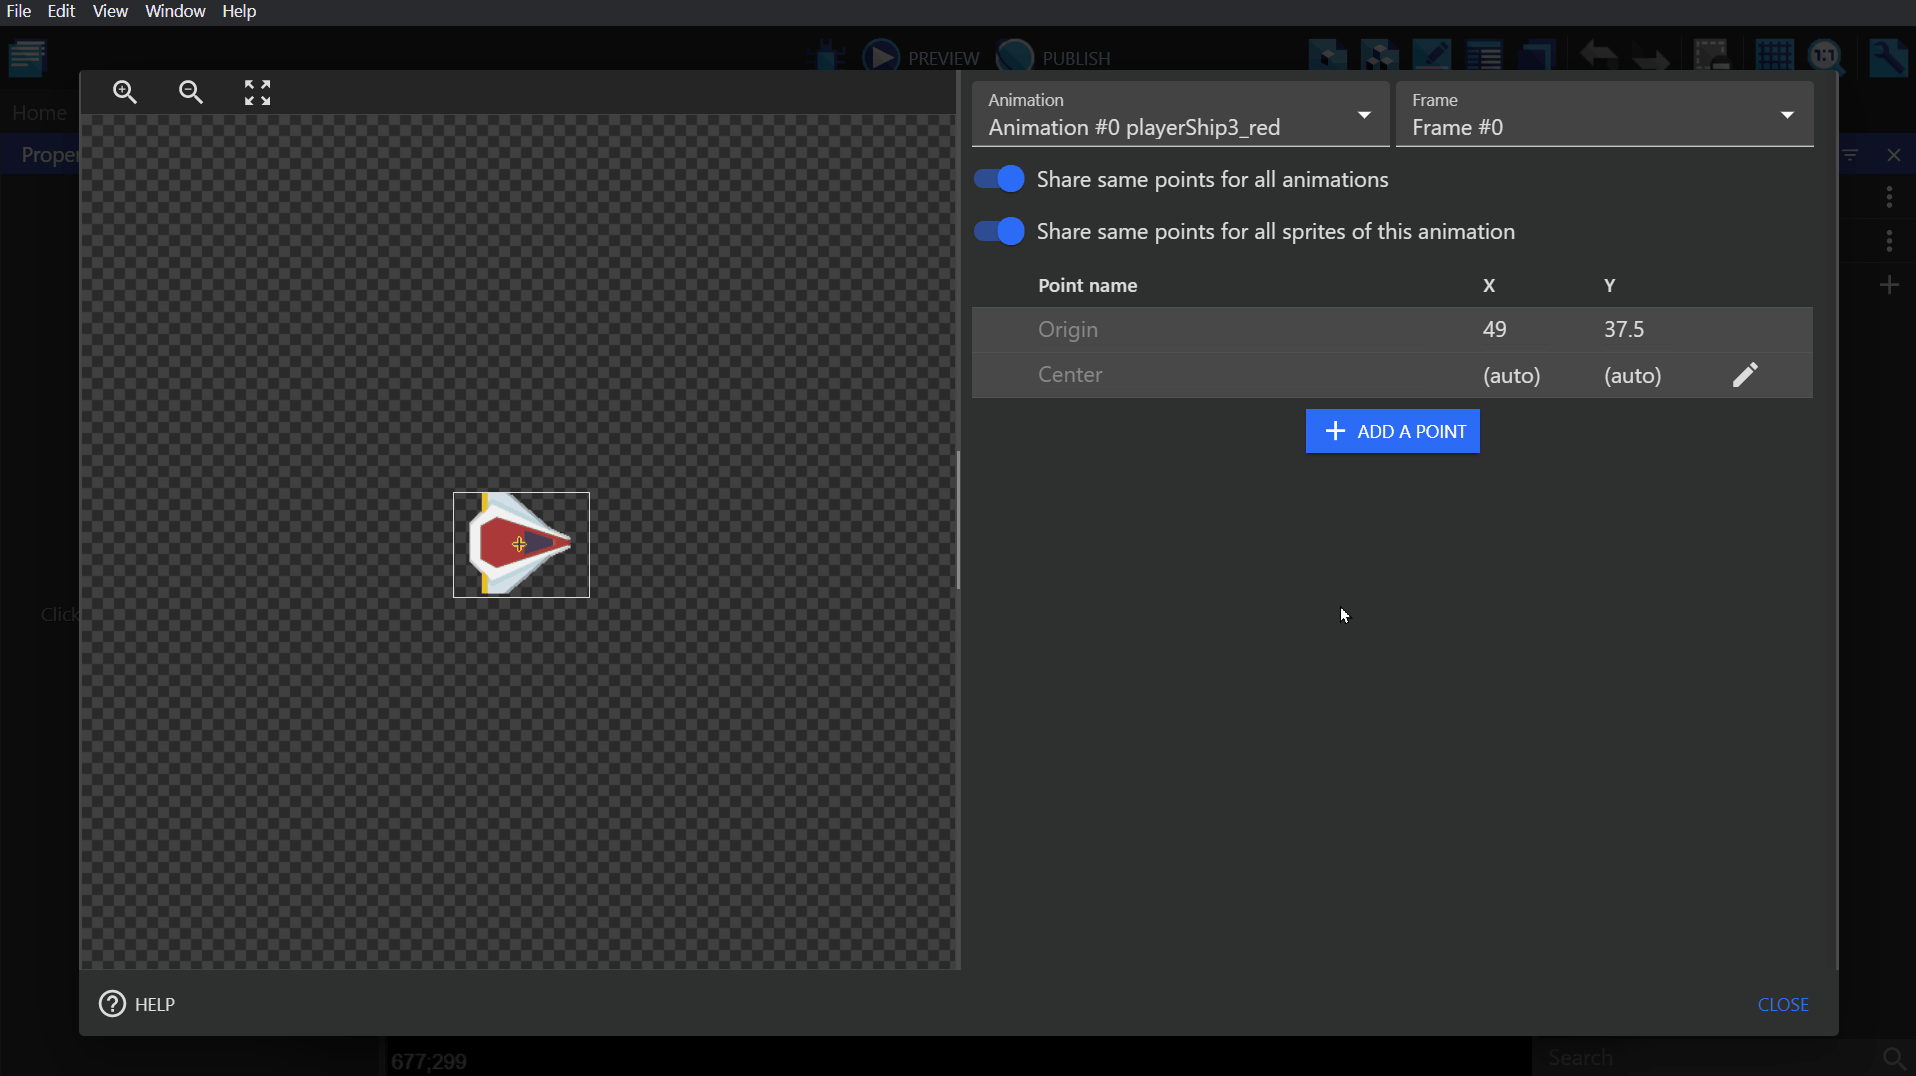The image size is (1916, 1076).
Task: Toggle Share same points for all animations
Action: tap(999, 179)
